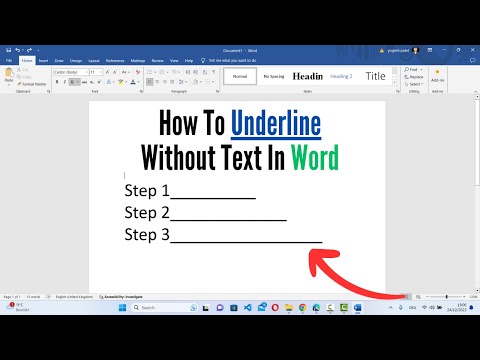The image size is (480, 360).
Task: Apply the Normal style
Action: click(240, 76)
